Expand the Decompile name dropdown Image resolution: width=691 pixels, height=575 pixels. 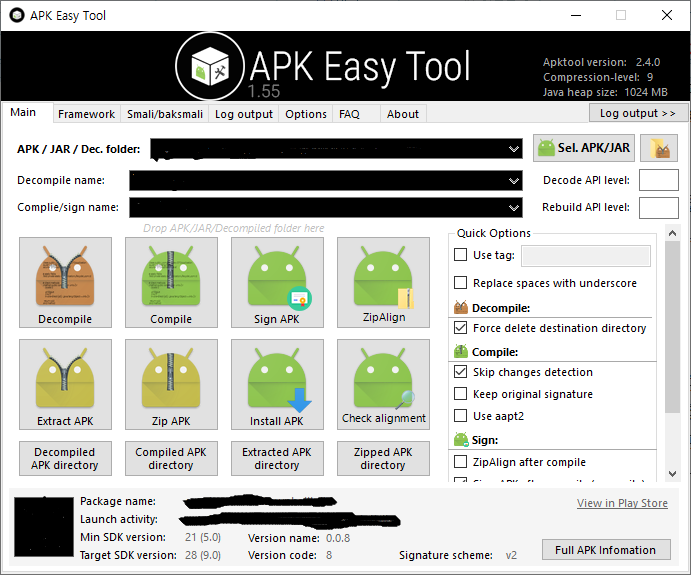coord(513,181)
